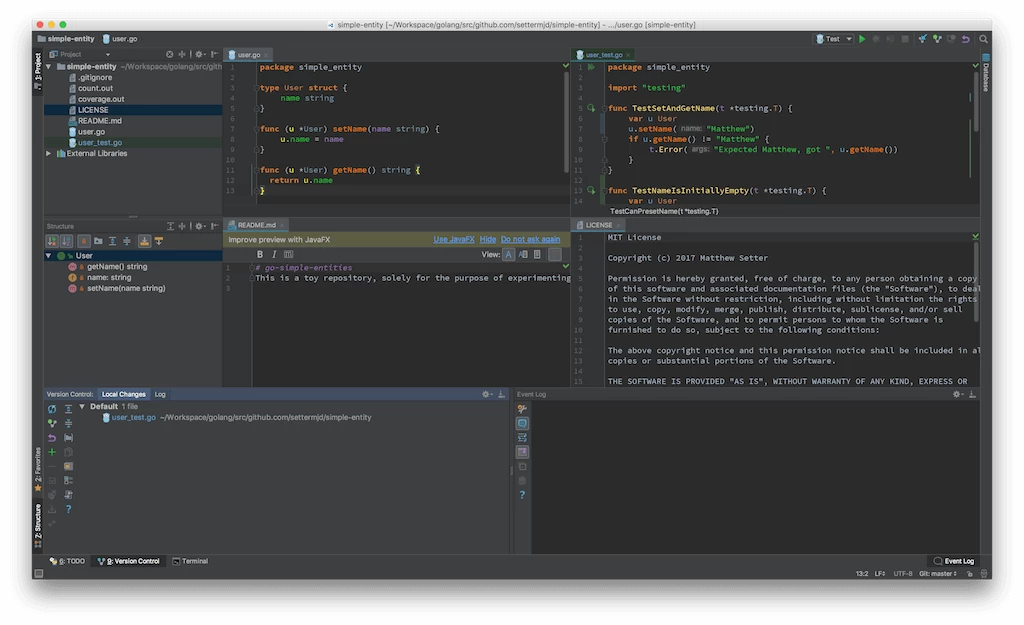Select the user.go editor tab

click(248, 55)
